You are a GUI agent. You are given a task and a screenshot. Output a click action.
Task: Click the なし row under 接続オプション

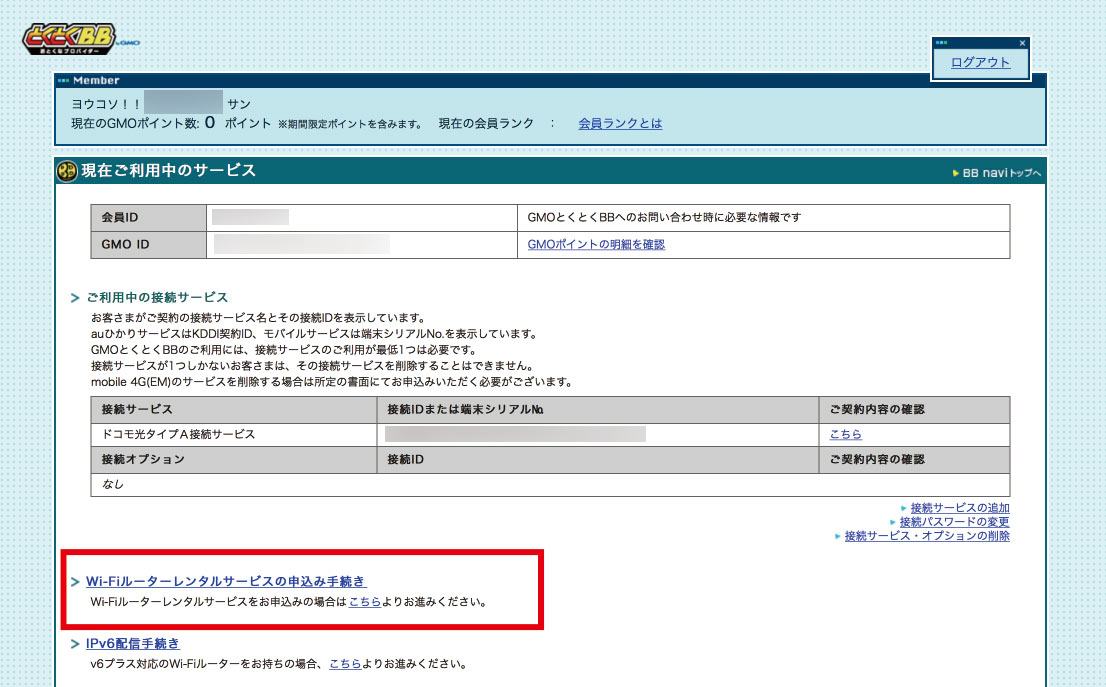click(550, 485)
